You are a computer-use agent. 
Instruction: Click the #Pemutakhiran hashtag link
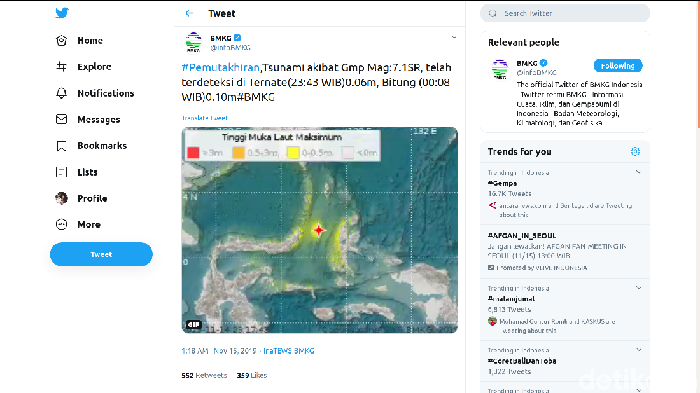(221, 67)
